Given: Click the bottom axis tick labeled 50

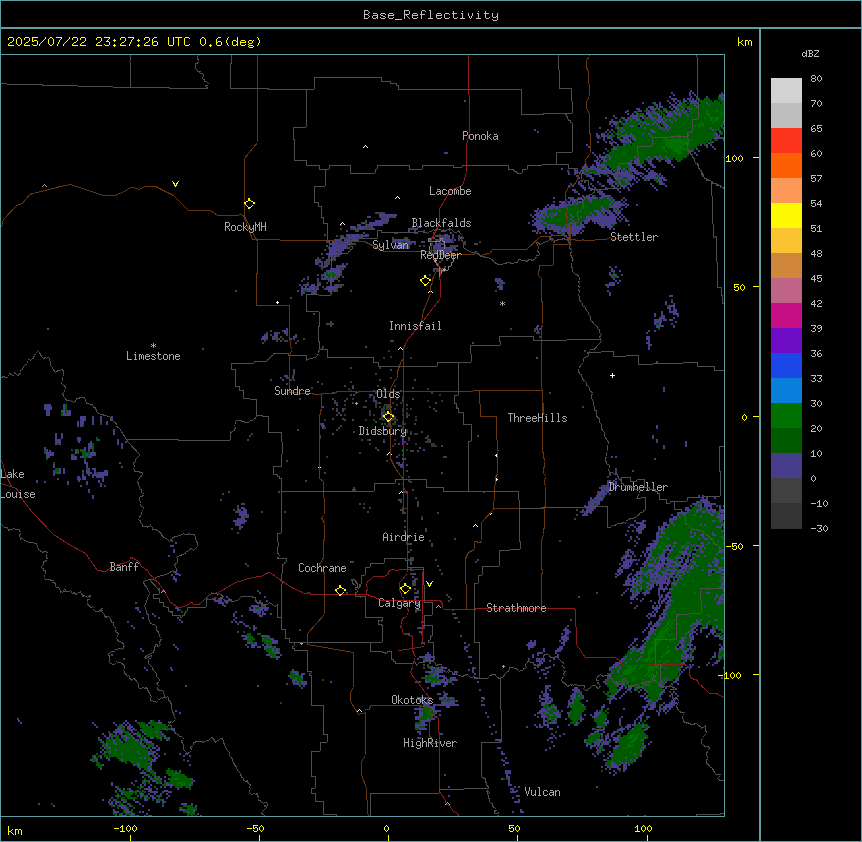Looking at the screenshot, I should (514, 828).
